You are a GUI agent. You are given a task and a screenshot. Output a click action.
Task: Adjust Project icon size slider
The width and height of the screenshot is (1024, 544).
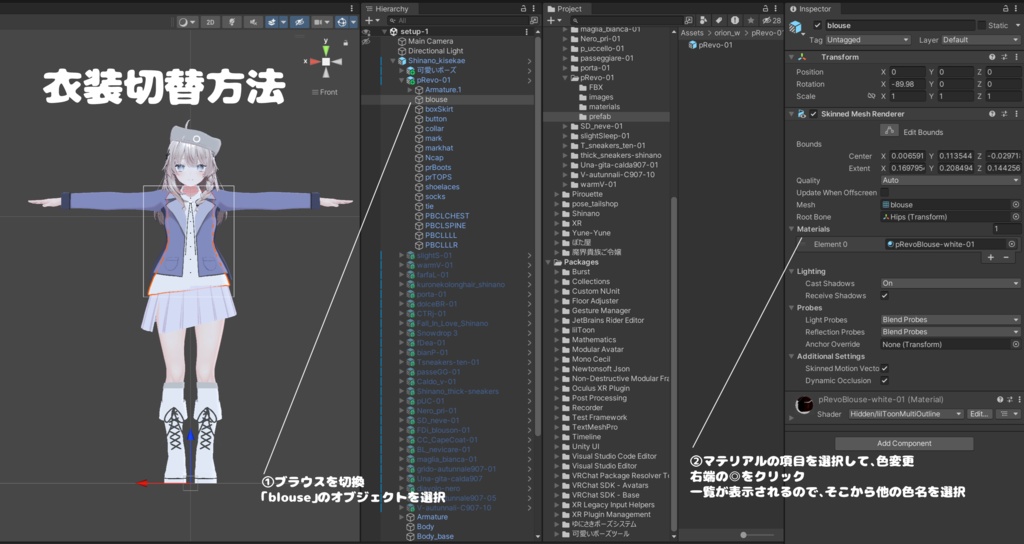click(x=743, y=535)
